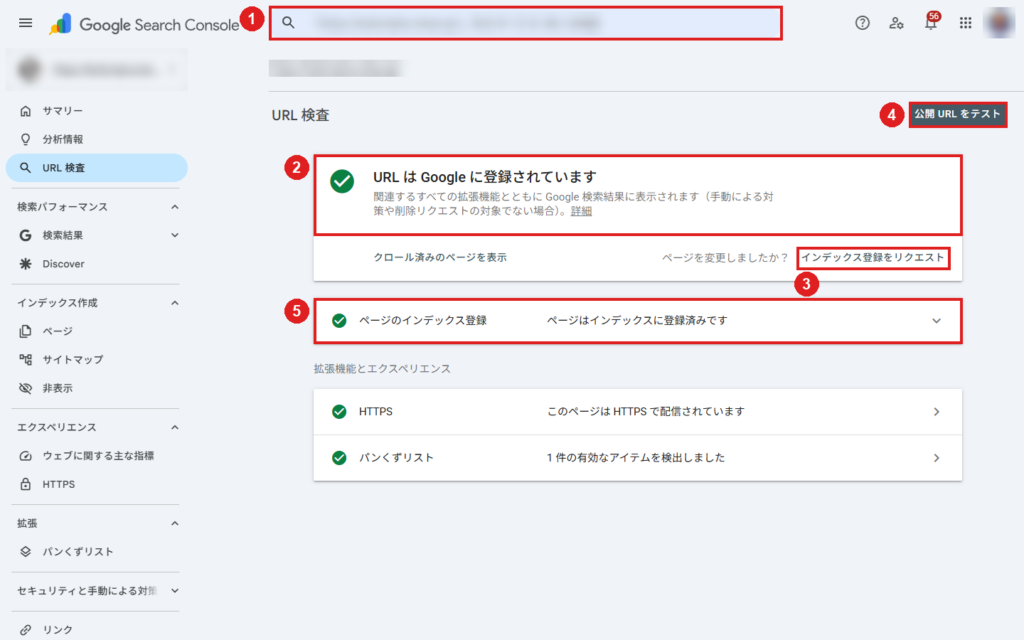Click green check beside ページのインデックス登録
This screenshot has width=1024, height=640.
pos(339,321)
